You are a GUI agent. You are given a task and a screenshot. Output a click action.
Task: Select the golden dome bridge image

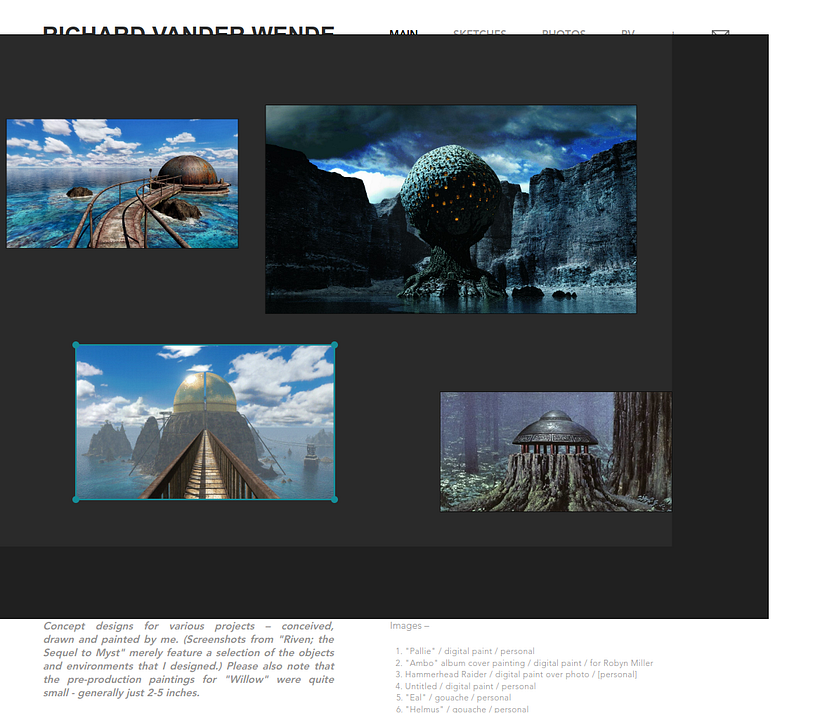click(x=205, y=422)
